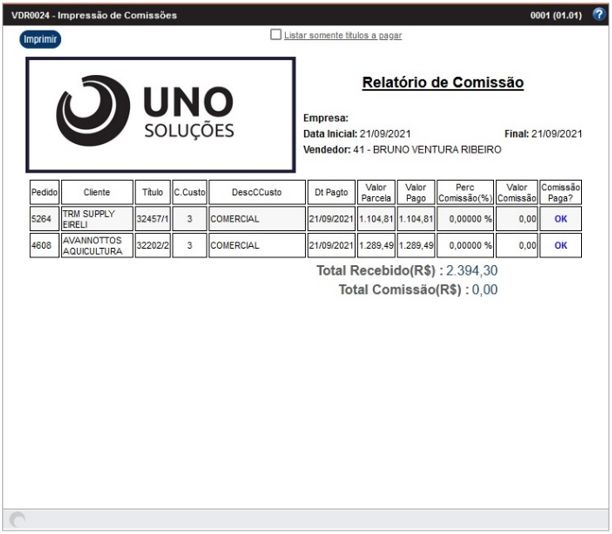Click the Relatório de Comissão heading
612x534 pixels.
[x=442, y=82]
